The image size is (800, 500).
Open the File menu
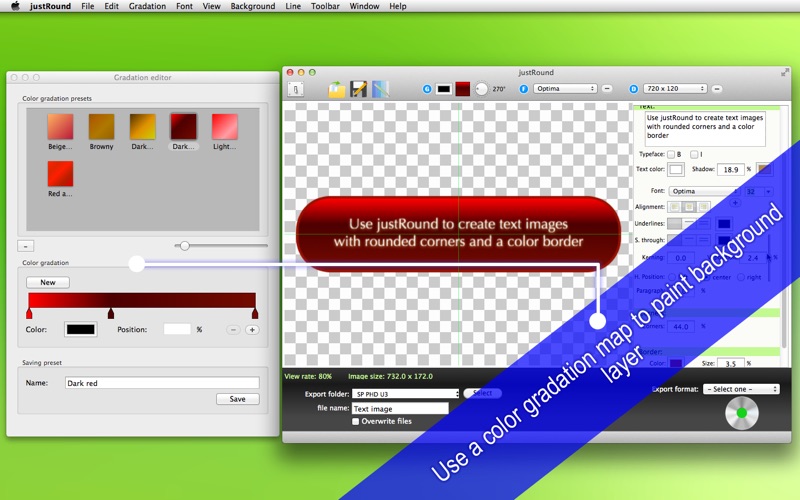[x=88, y=6]
